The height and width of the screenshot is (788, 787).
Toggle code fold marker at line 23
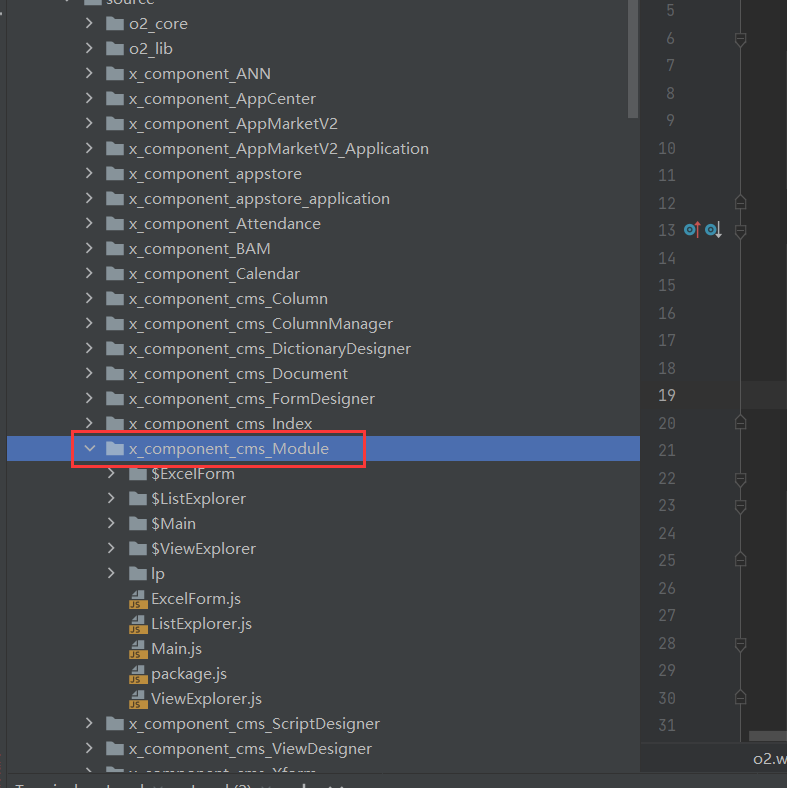click(x=740, y=507)
